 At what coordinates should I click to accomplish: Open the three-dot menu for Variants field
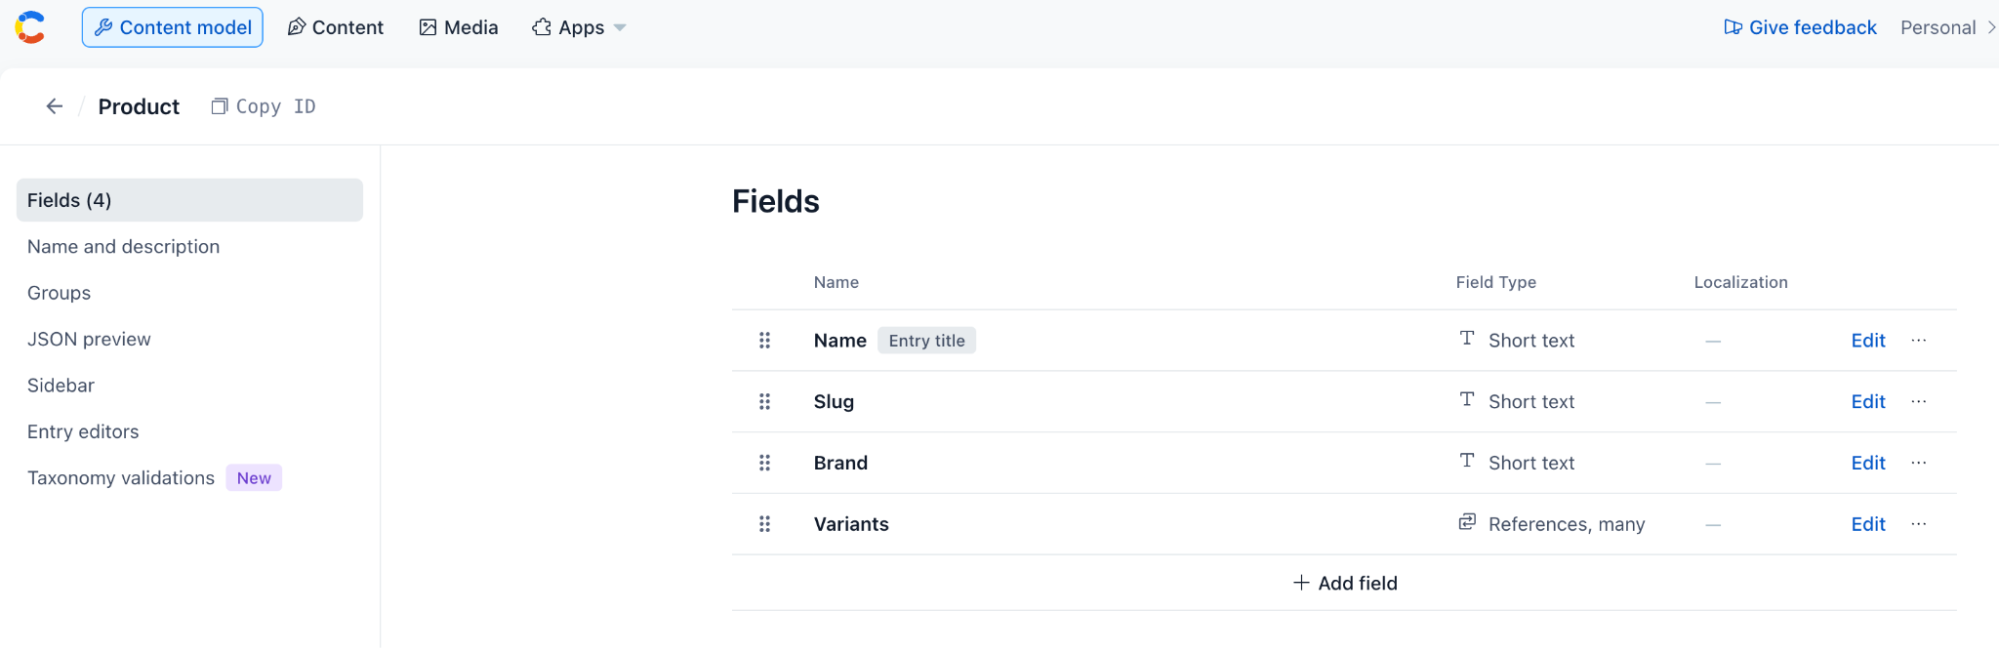point(1918,524)
